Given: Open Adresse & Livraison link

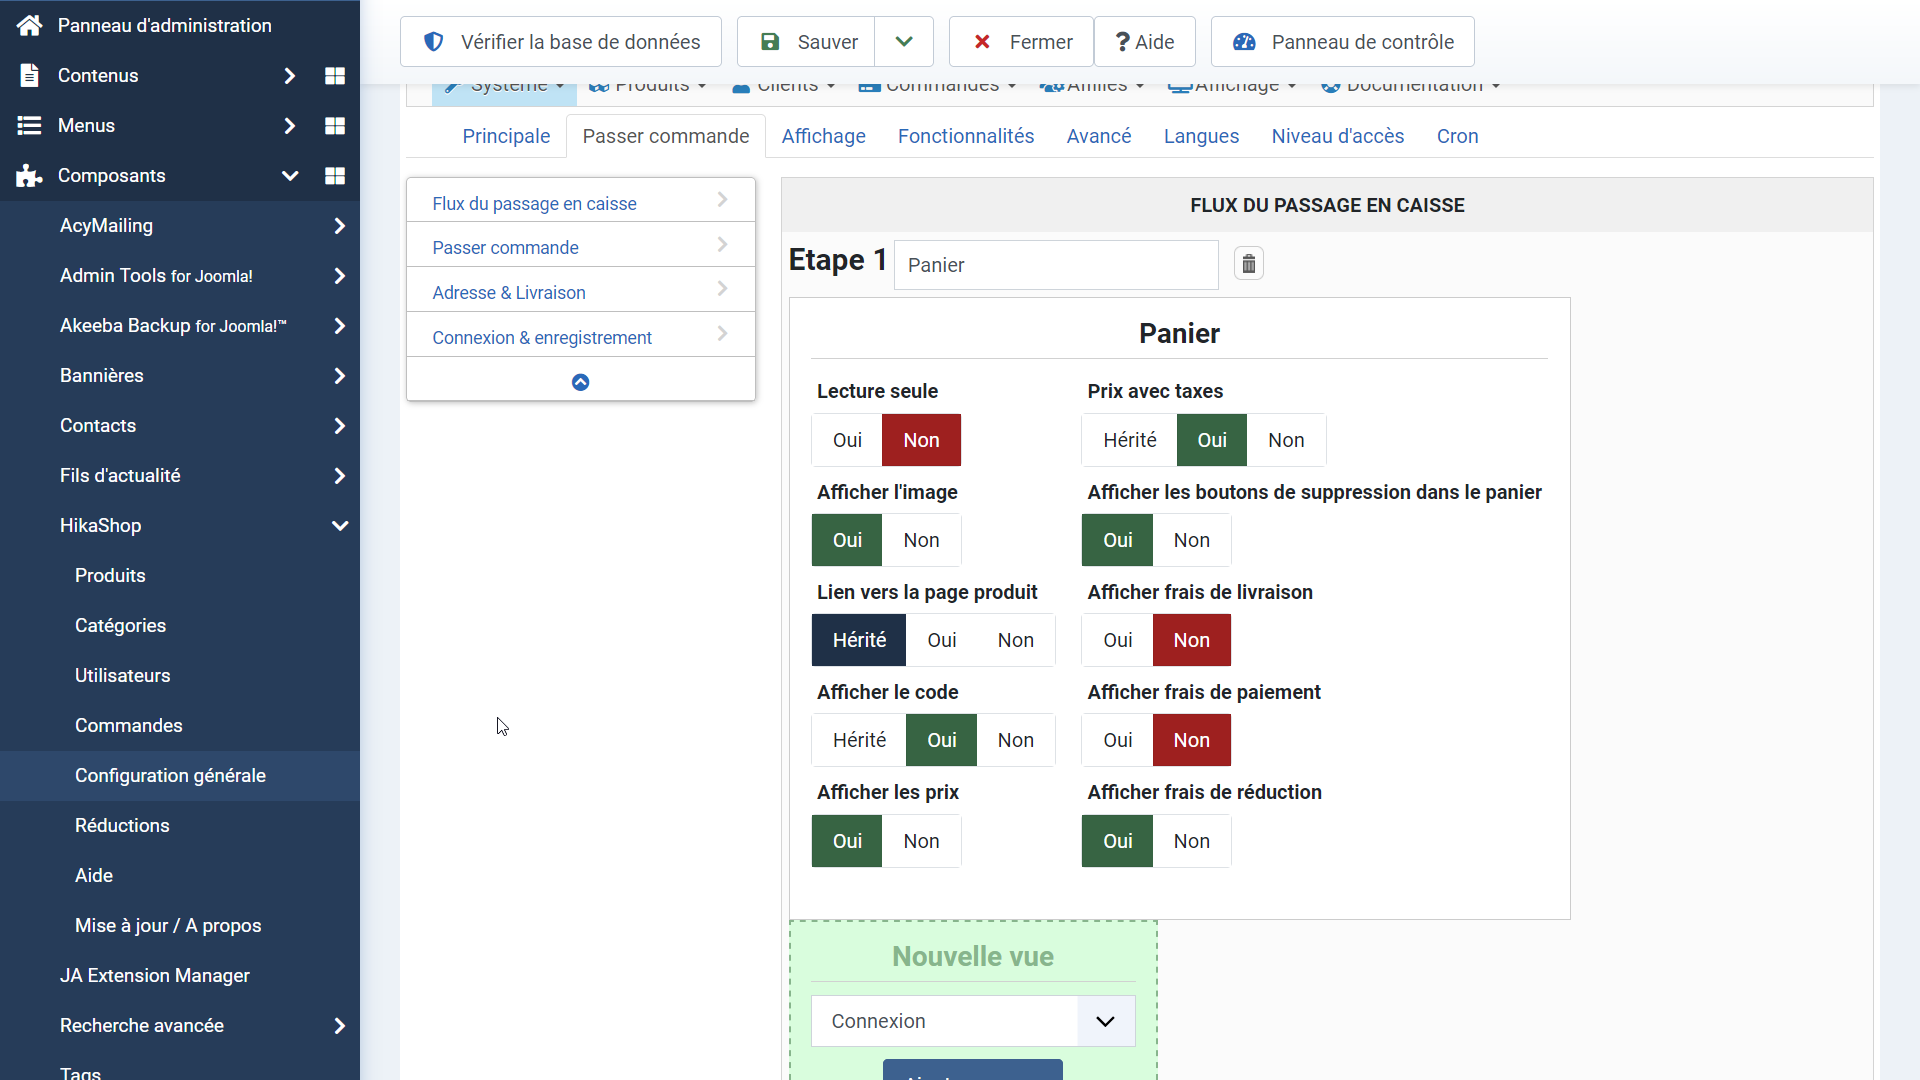Looking at the screenshot, I should click(509, 292).
